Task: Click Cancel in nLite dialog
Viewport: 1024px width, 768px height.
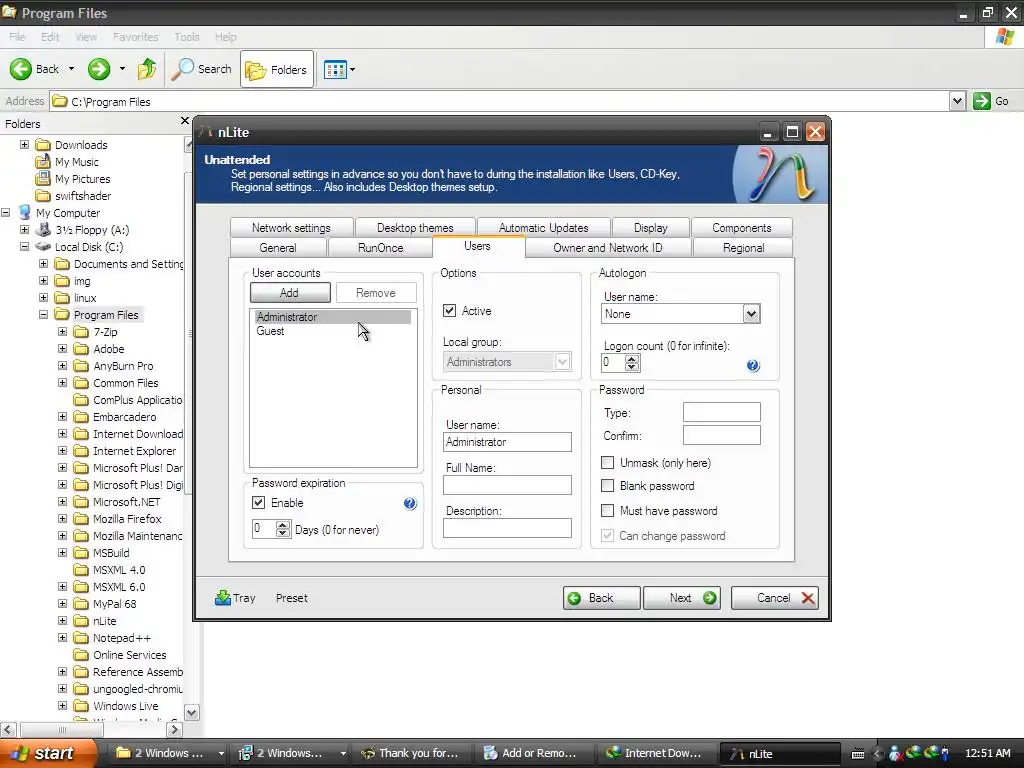Action: (775, 598)
